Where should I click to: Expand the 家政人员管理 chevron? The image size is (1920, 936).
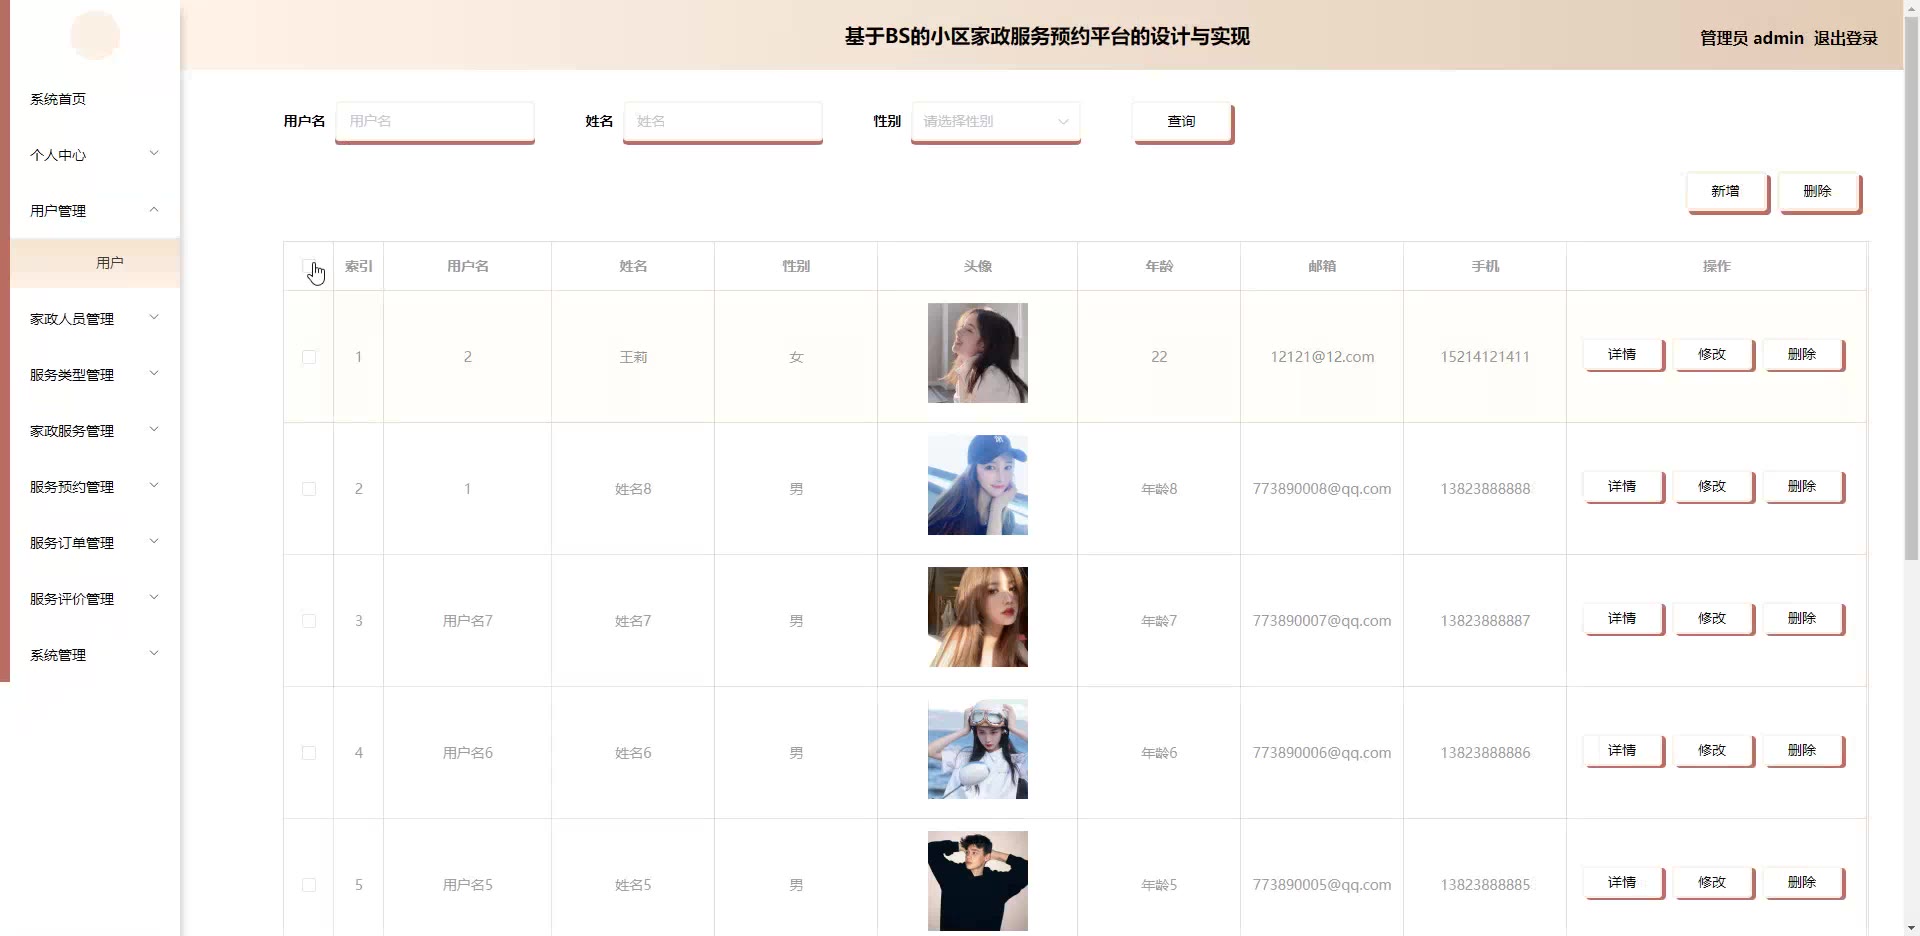tap(154, 317)
